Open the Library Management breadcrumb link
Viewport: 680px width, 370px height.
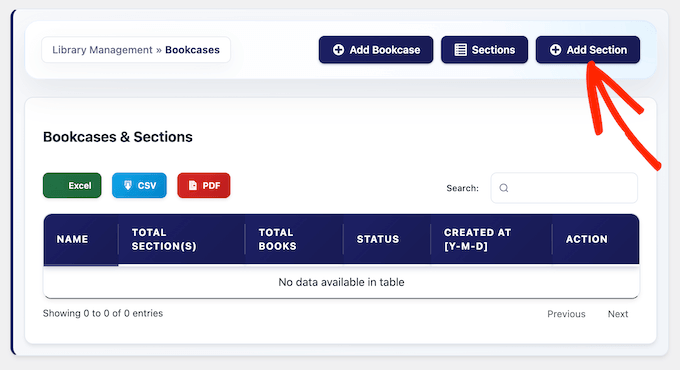(x=102, y=50)
